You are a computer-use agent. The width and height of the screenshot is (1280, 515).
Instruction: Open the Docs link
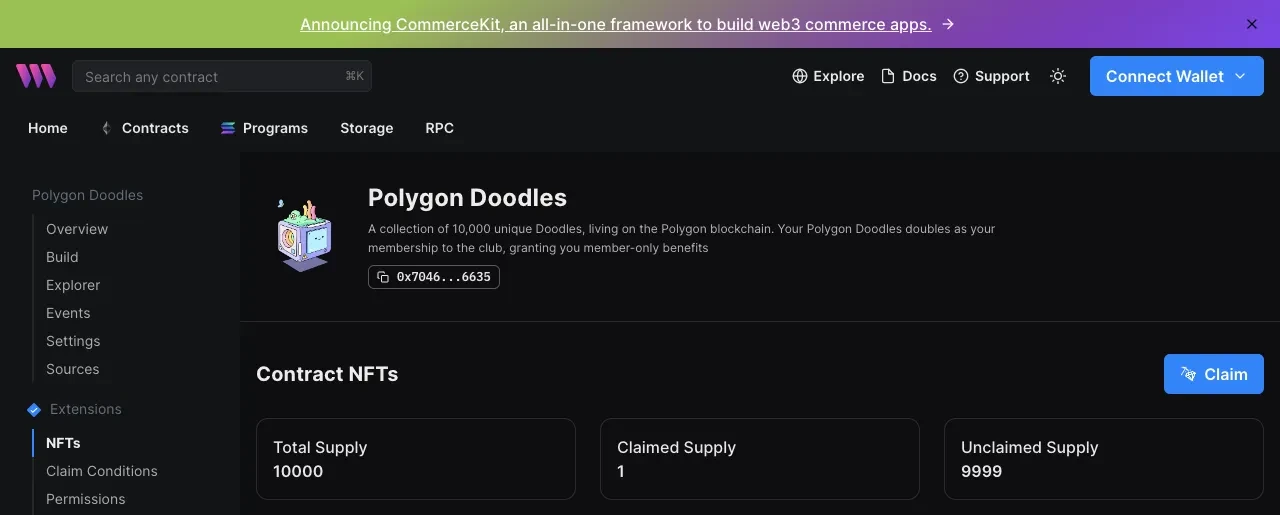[x=908, y=76]
